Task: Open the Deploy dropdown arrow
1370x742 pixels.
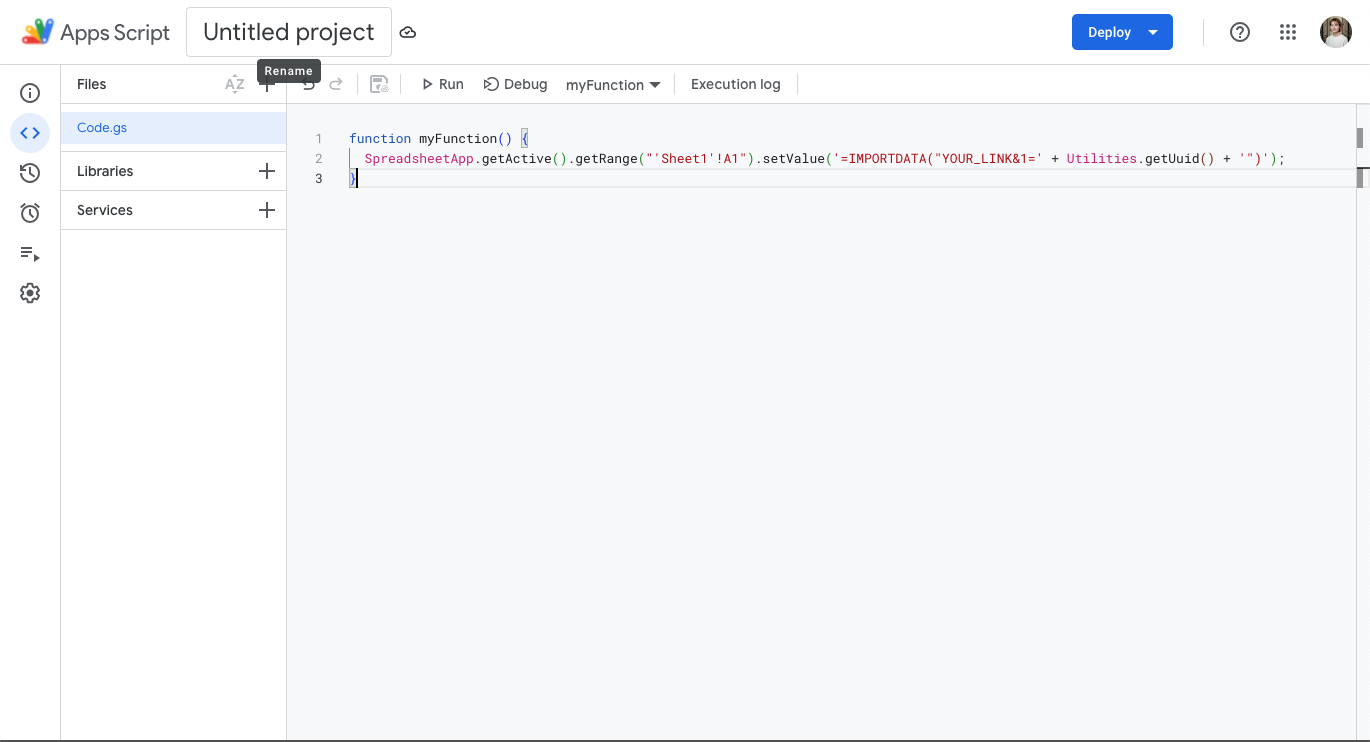Action: pos(1153,32)
